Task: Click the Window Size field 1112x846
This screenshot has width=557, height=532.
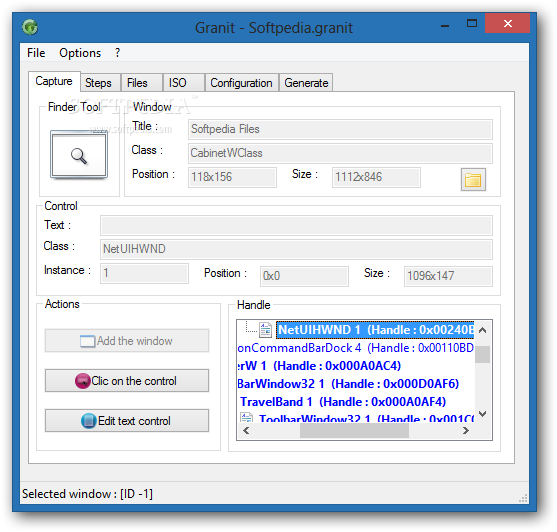Action: tap(376, 177)
